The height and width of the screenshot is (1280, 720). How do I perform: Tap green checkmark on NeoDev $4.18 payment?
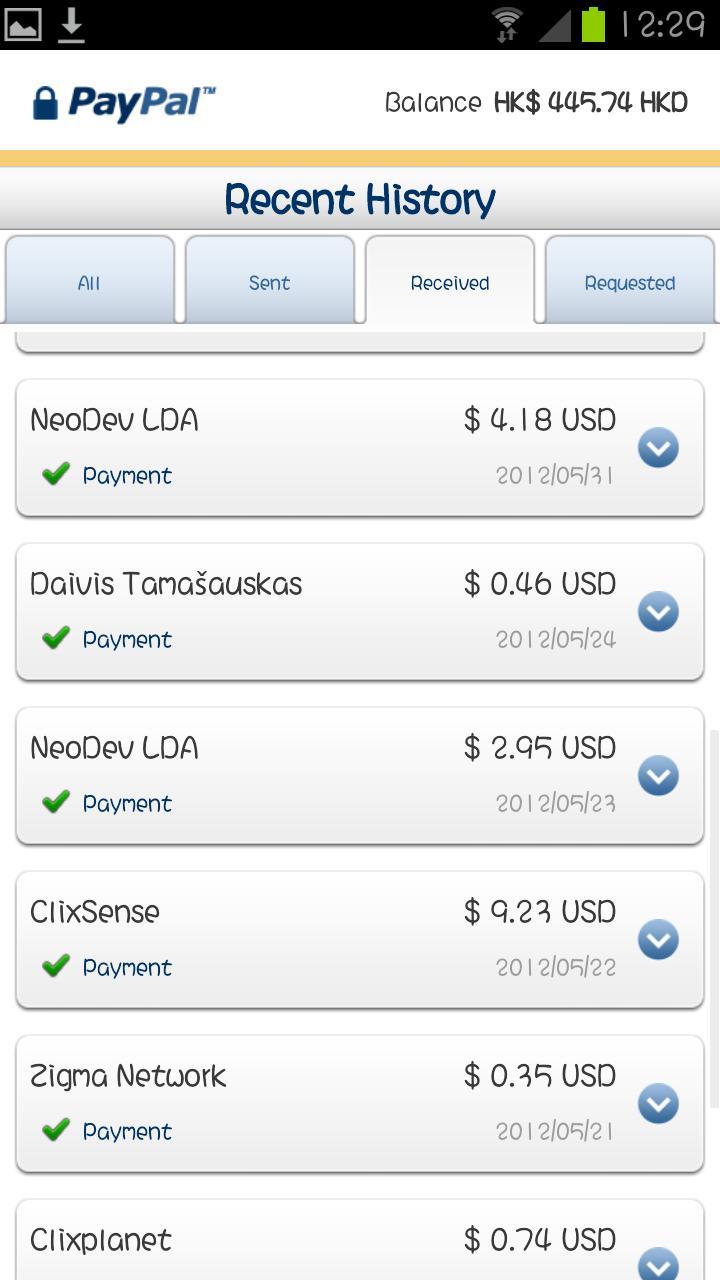56,474
